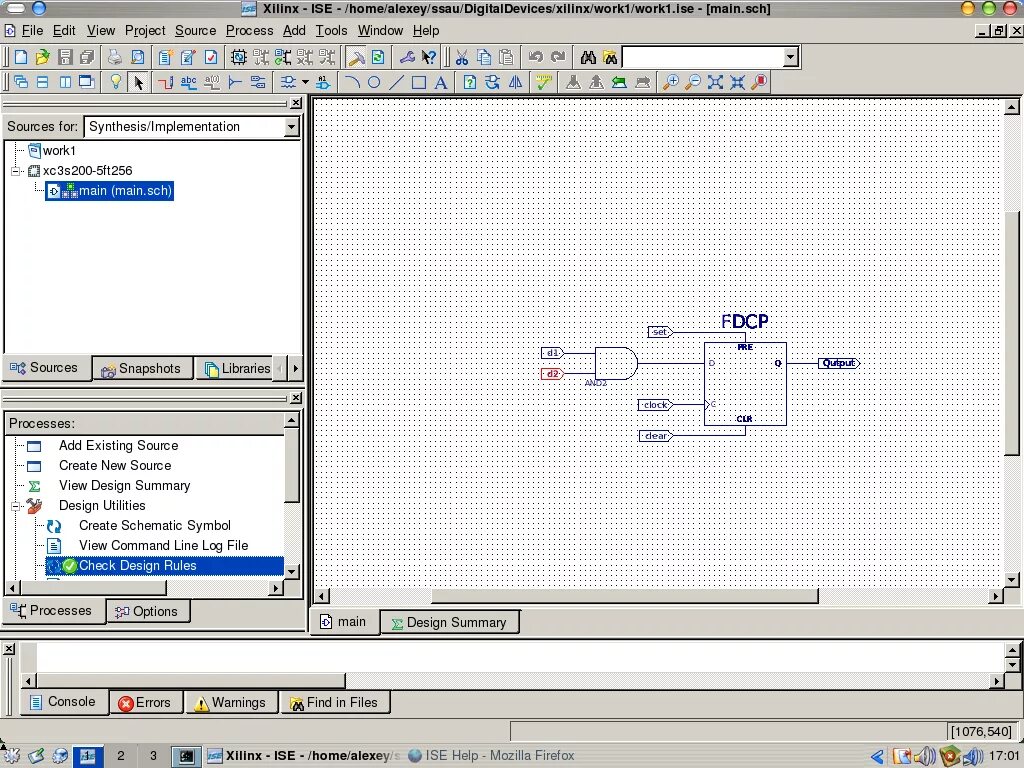Screen dimensions: 1024x768
Task: Select the Add Net Name abc tool
Action: coord(188,82)
